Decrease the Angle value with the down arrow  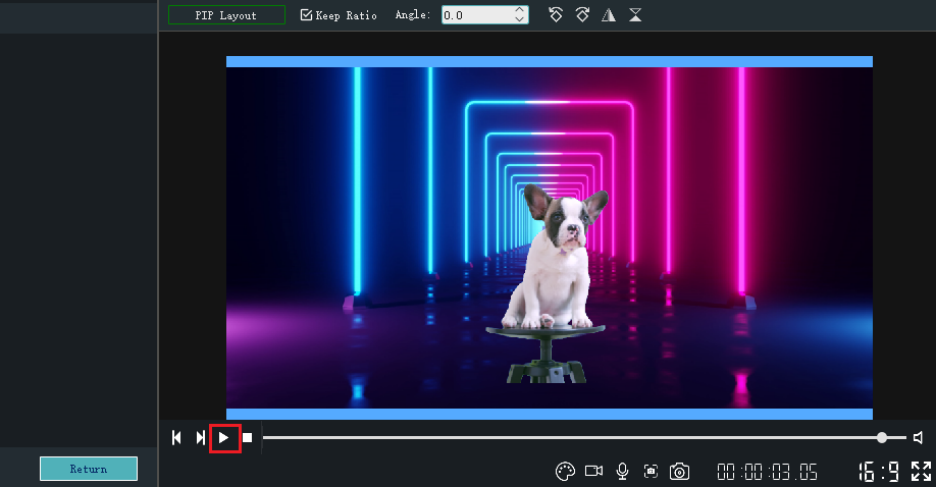click(x=519, y=20)
